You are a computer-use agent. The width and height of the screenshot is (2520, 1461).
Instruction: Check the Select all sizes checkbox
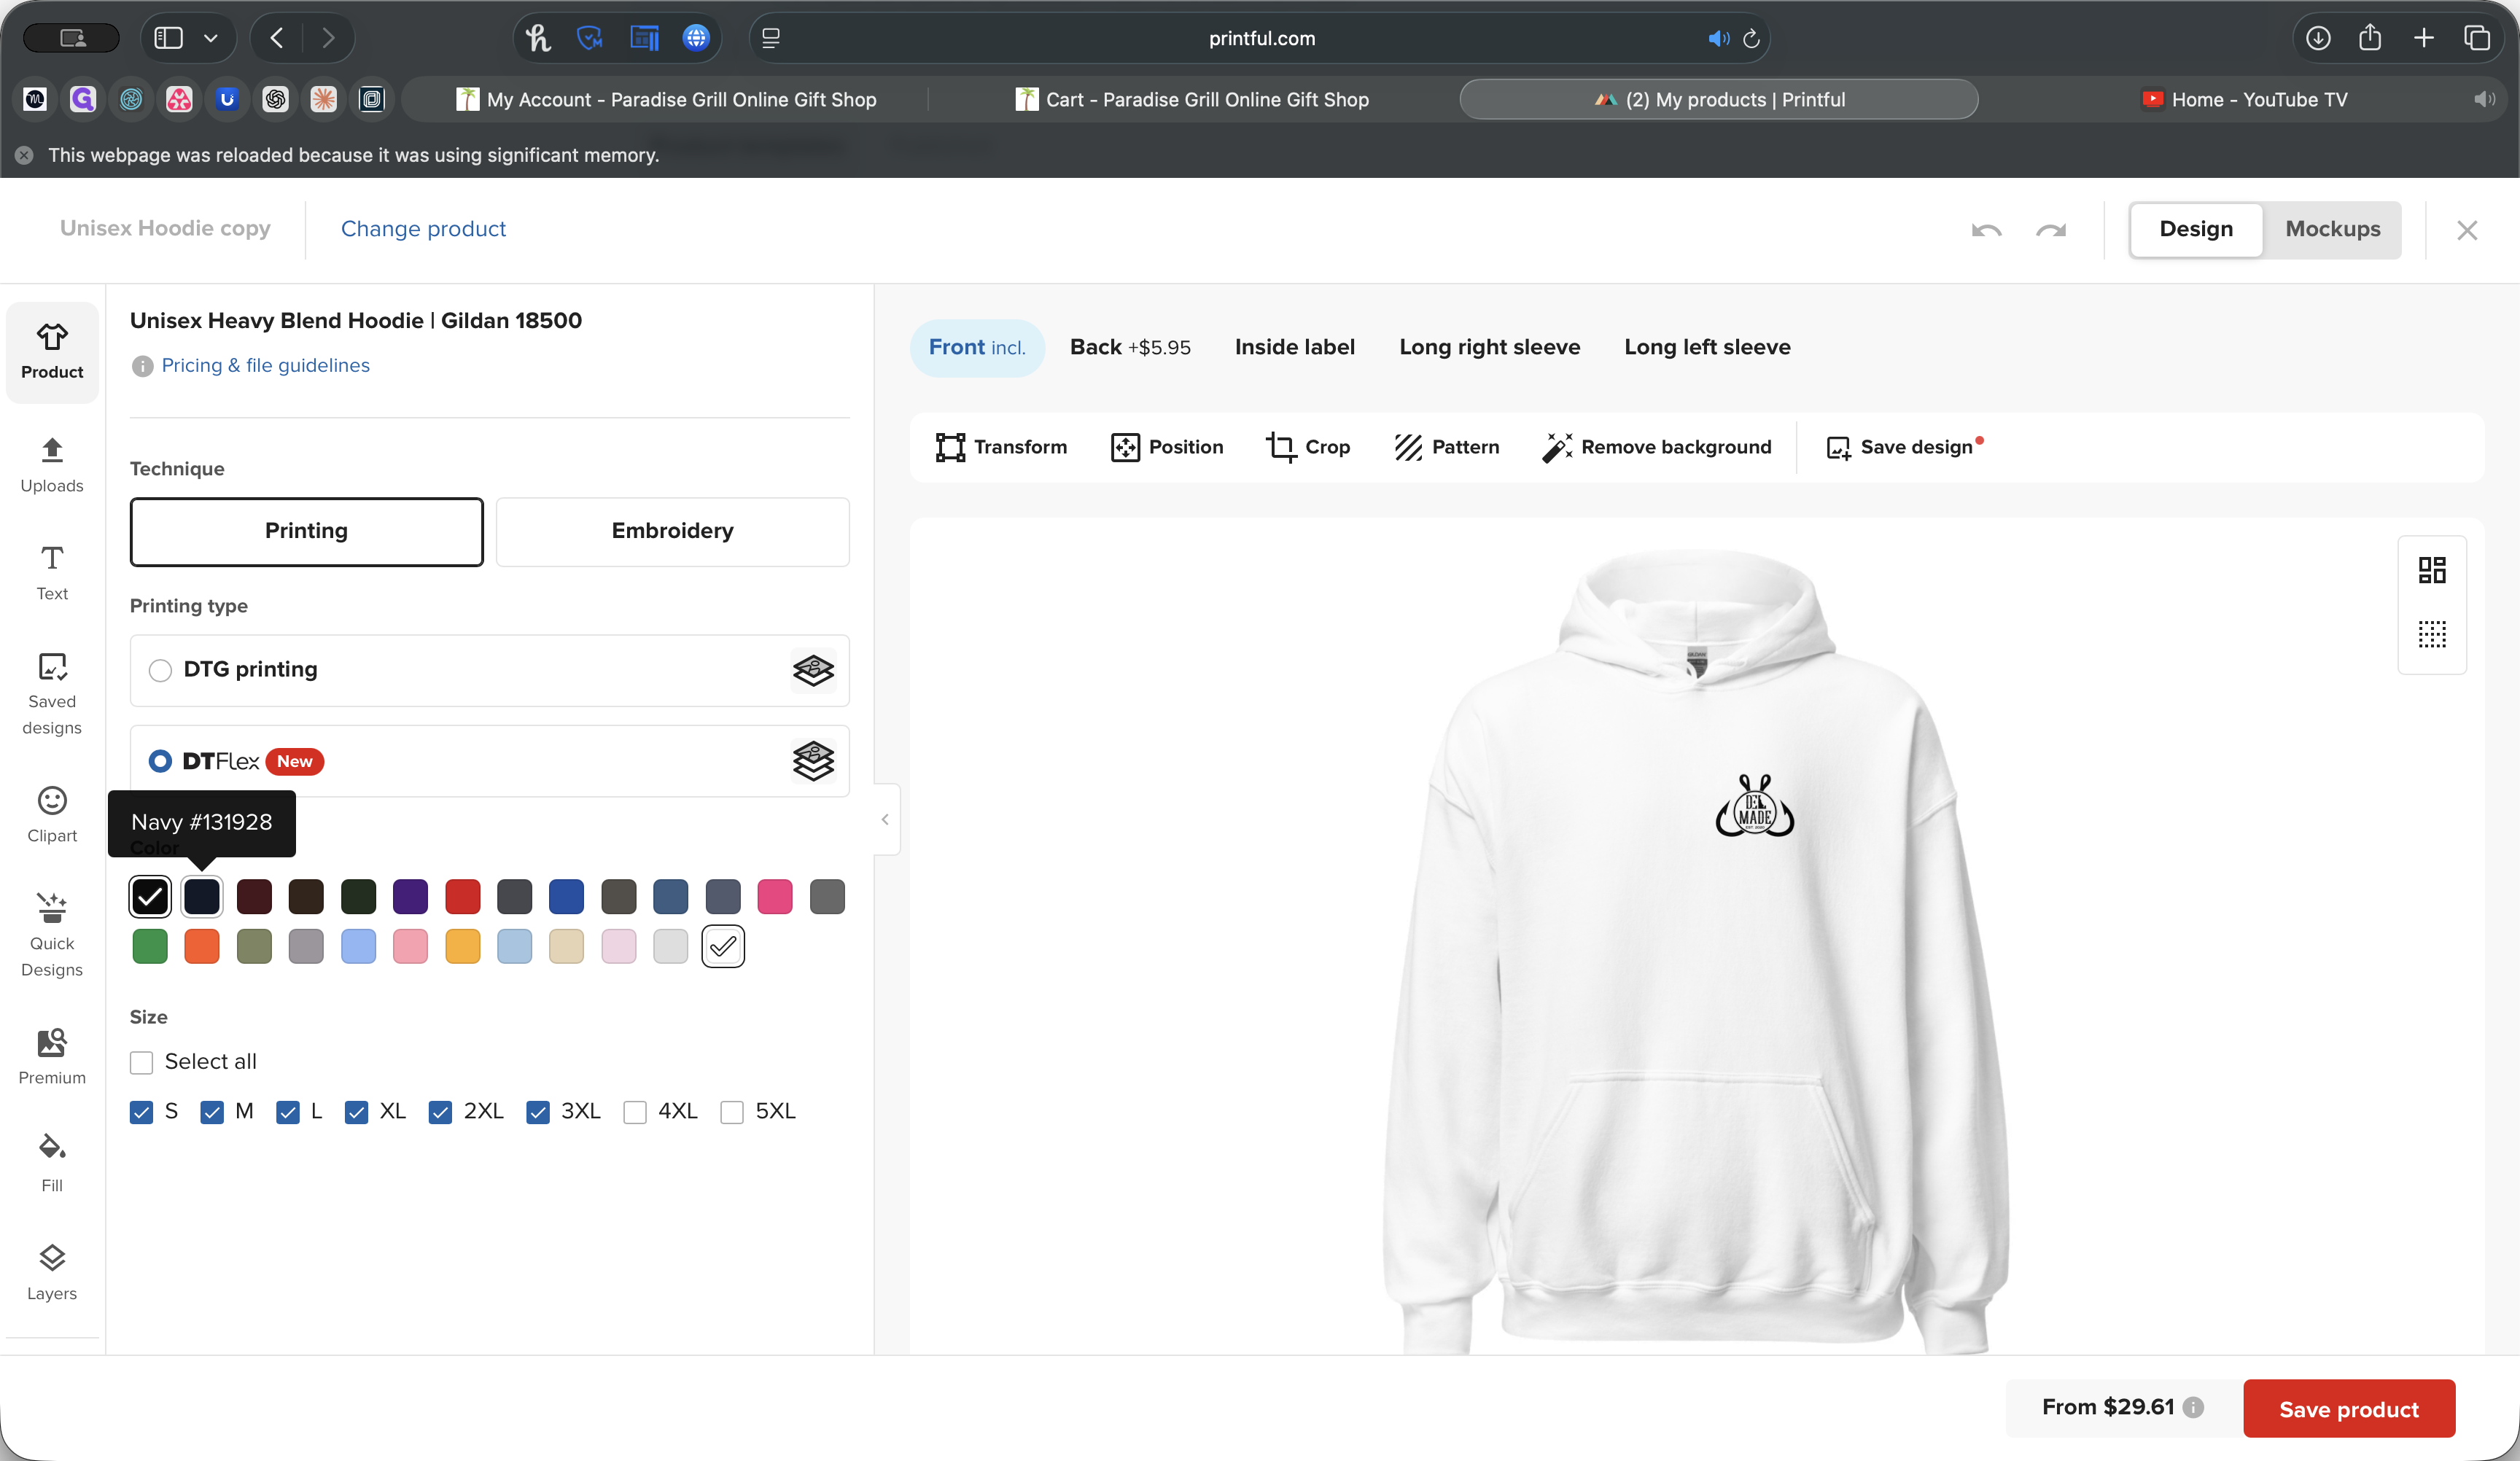click(x=142, y=1062)
